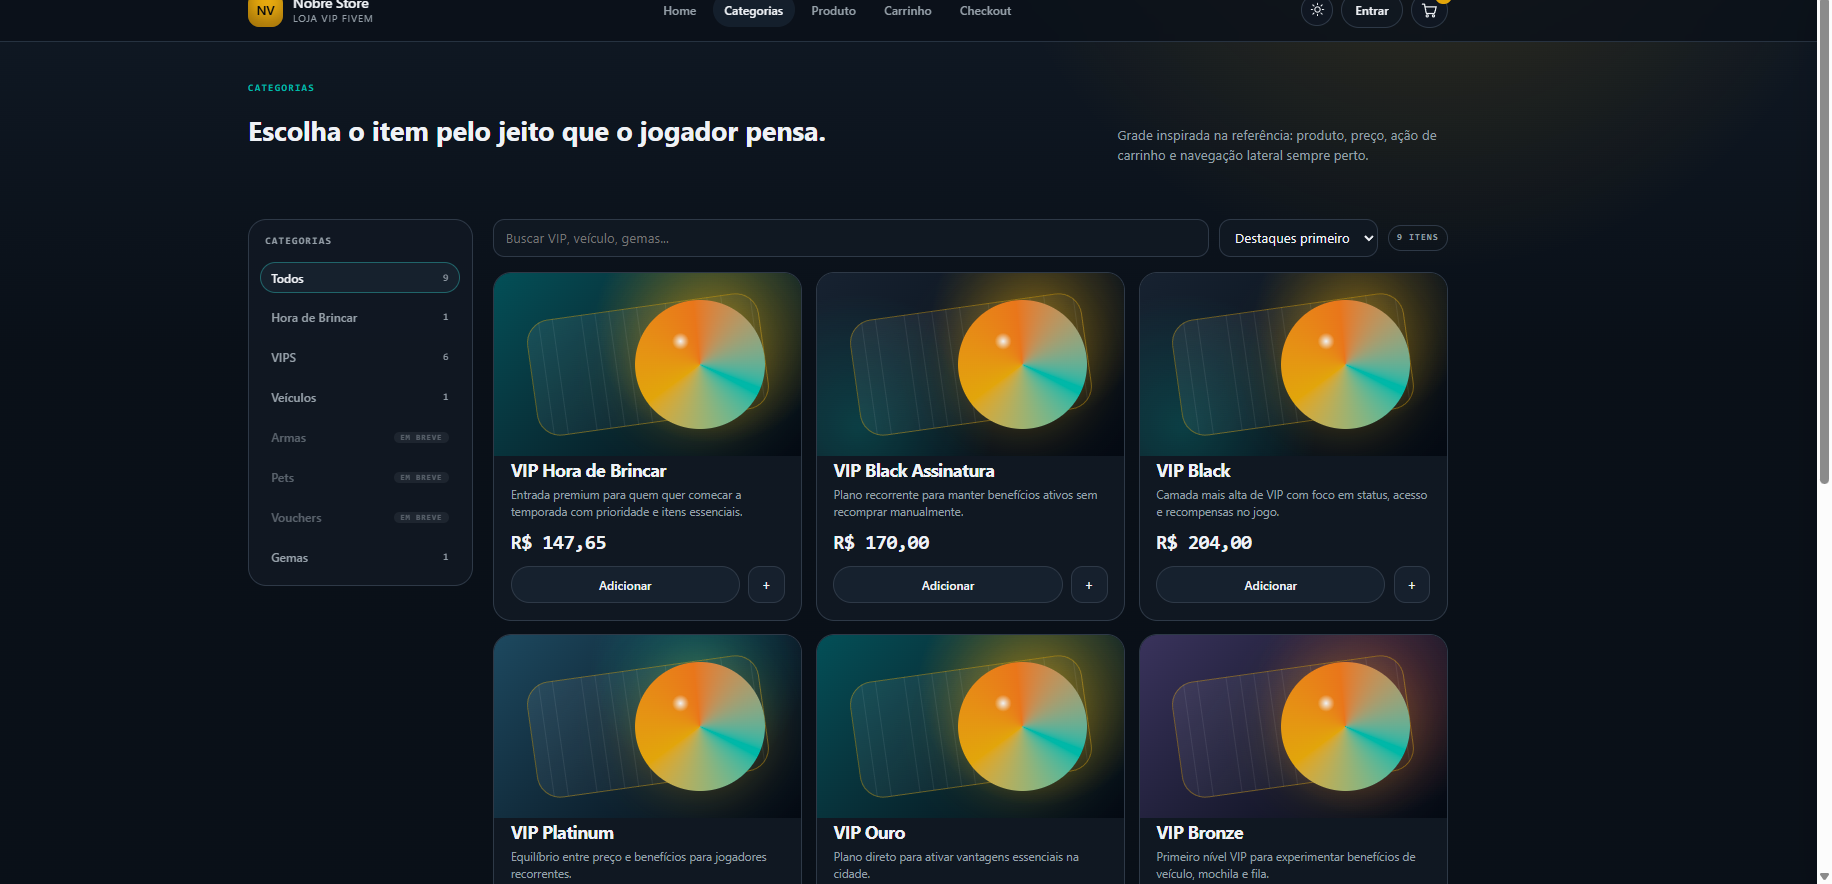Viewport: 1832px width, 884px height.
Task: Click the VIP Bronze title
Action: point(1200,833)
